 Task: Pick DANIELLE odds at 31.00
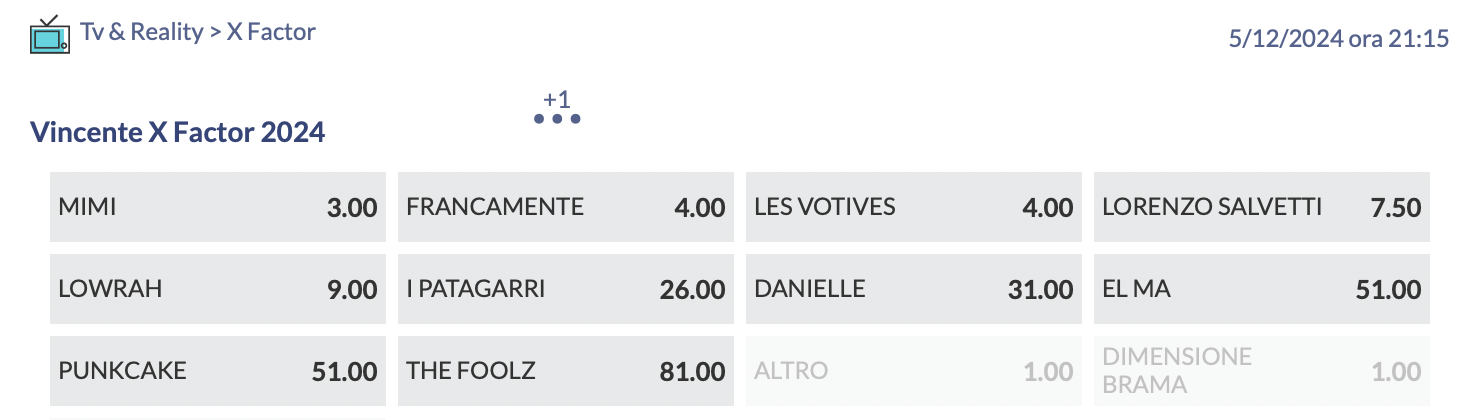coord(914,289)
